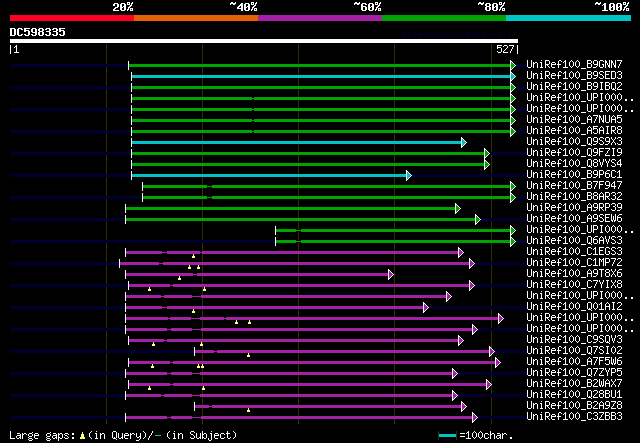This screenshot has width=640, height=443.
Task: Open the UniRef100_Q9FZI9 label
Action: [x=574, y=153]
